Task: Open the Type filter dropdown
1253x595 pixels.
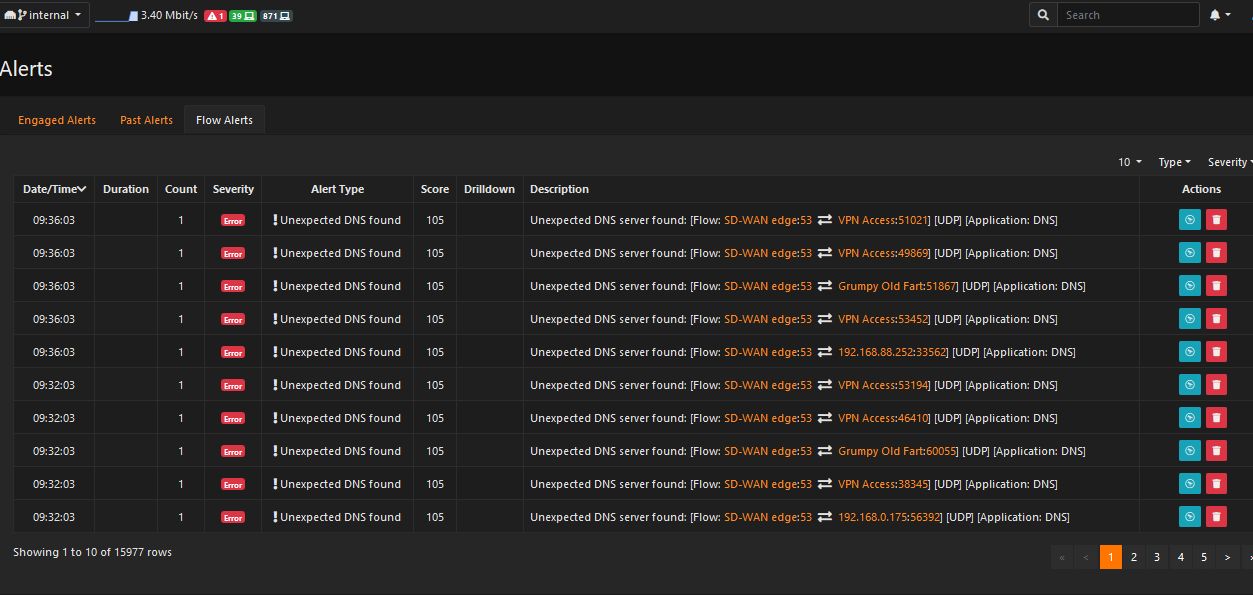Action: coord(1174,162)
